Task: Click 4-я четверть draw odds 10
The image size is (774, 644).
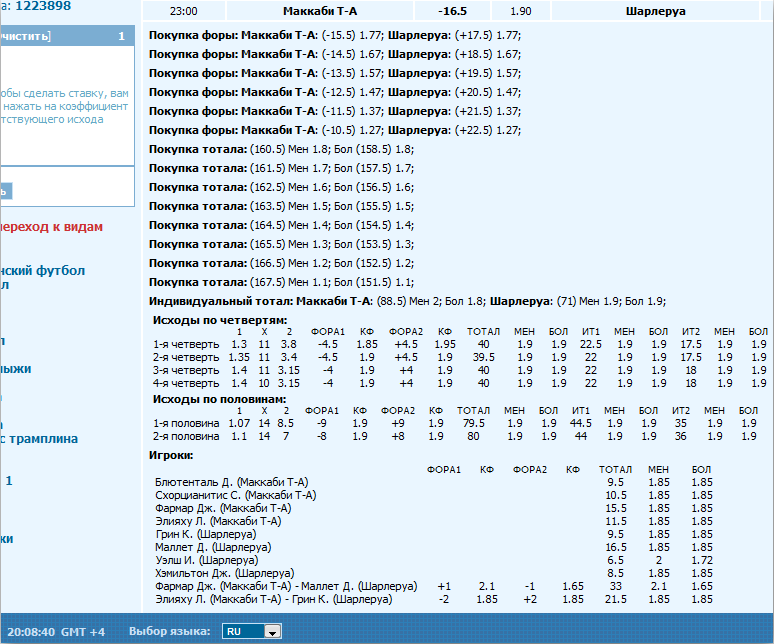Action: (264, 383)
